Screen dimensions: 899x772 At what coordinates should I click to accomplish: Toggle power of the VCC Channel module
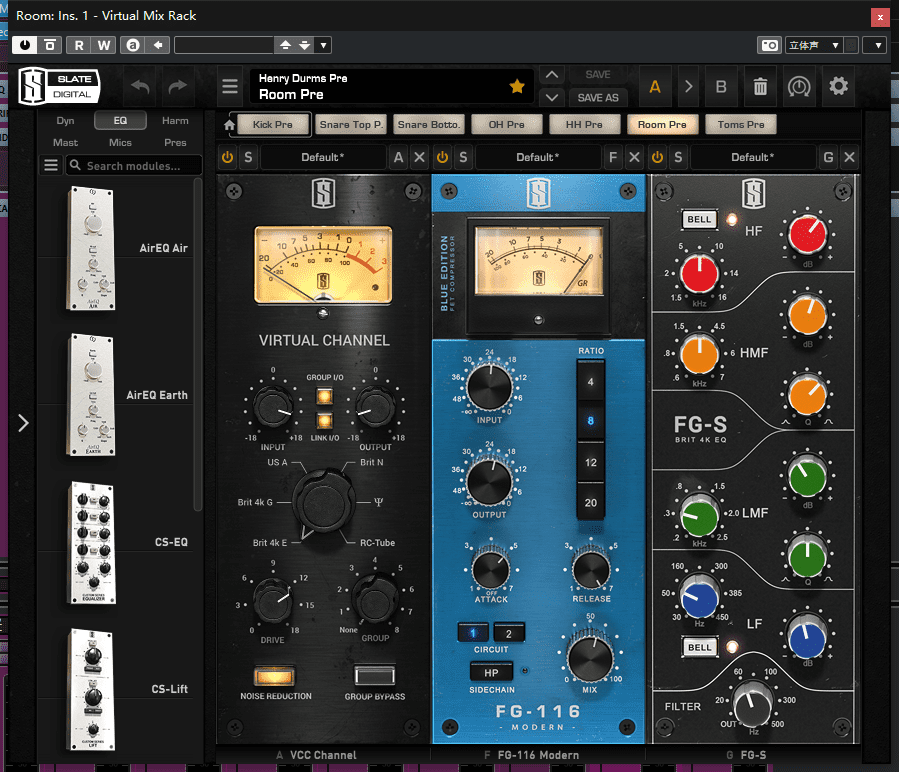(x=228, y=157)
